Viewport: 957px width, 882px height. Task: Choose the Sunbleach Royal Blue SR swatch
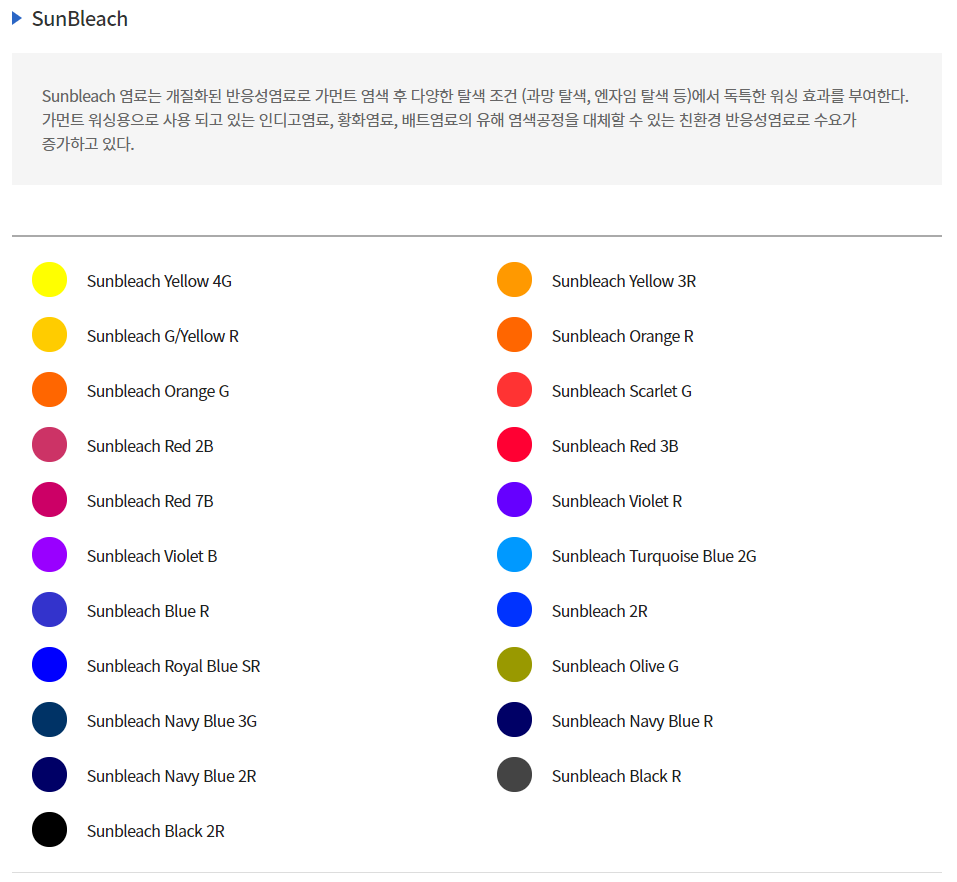pos(49,665)
